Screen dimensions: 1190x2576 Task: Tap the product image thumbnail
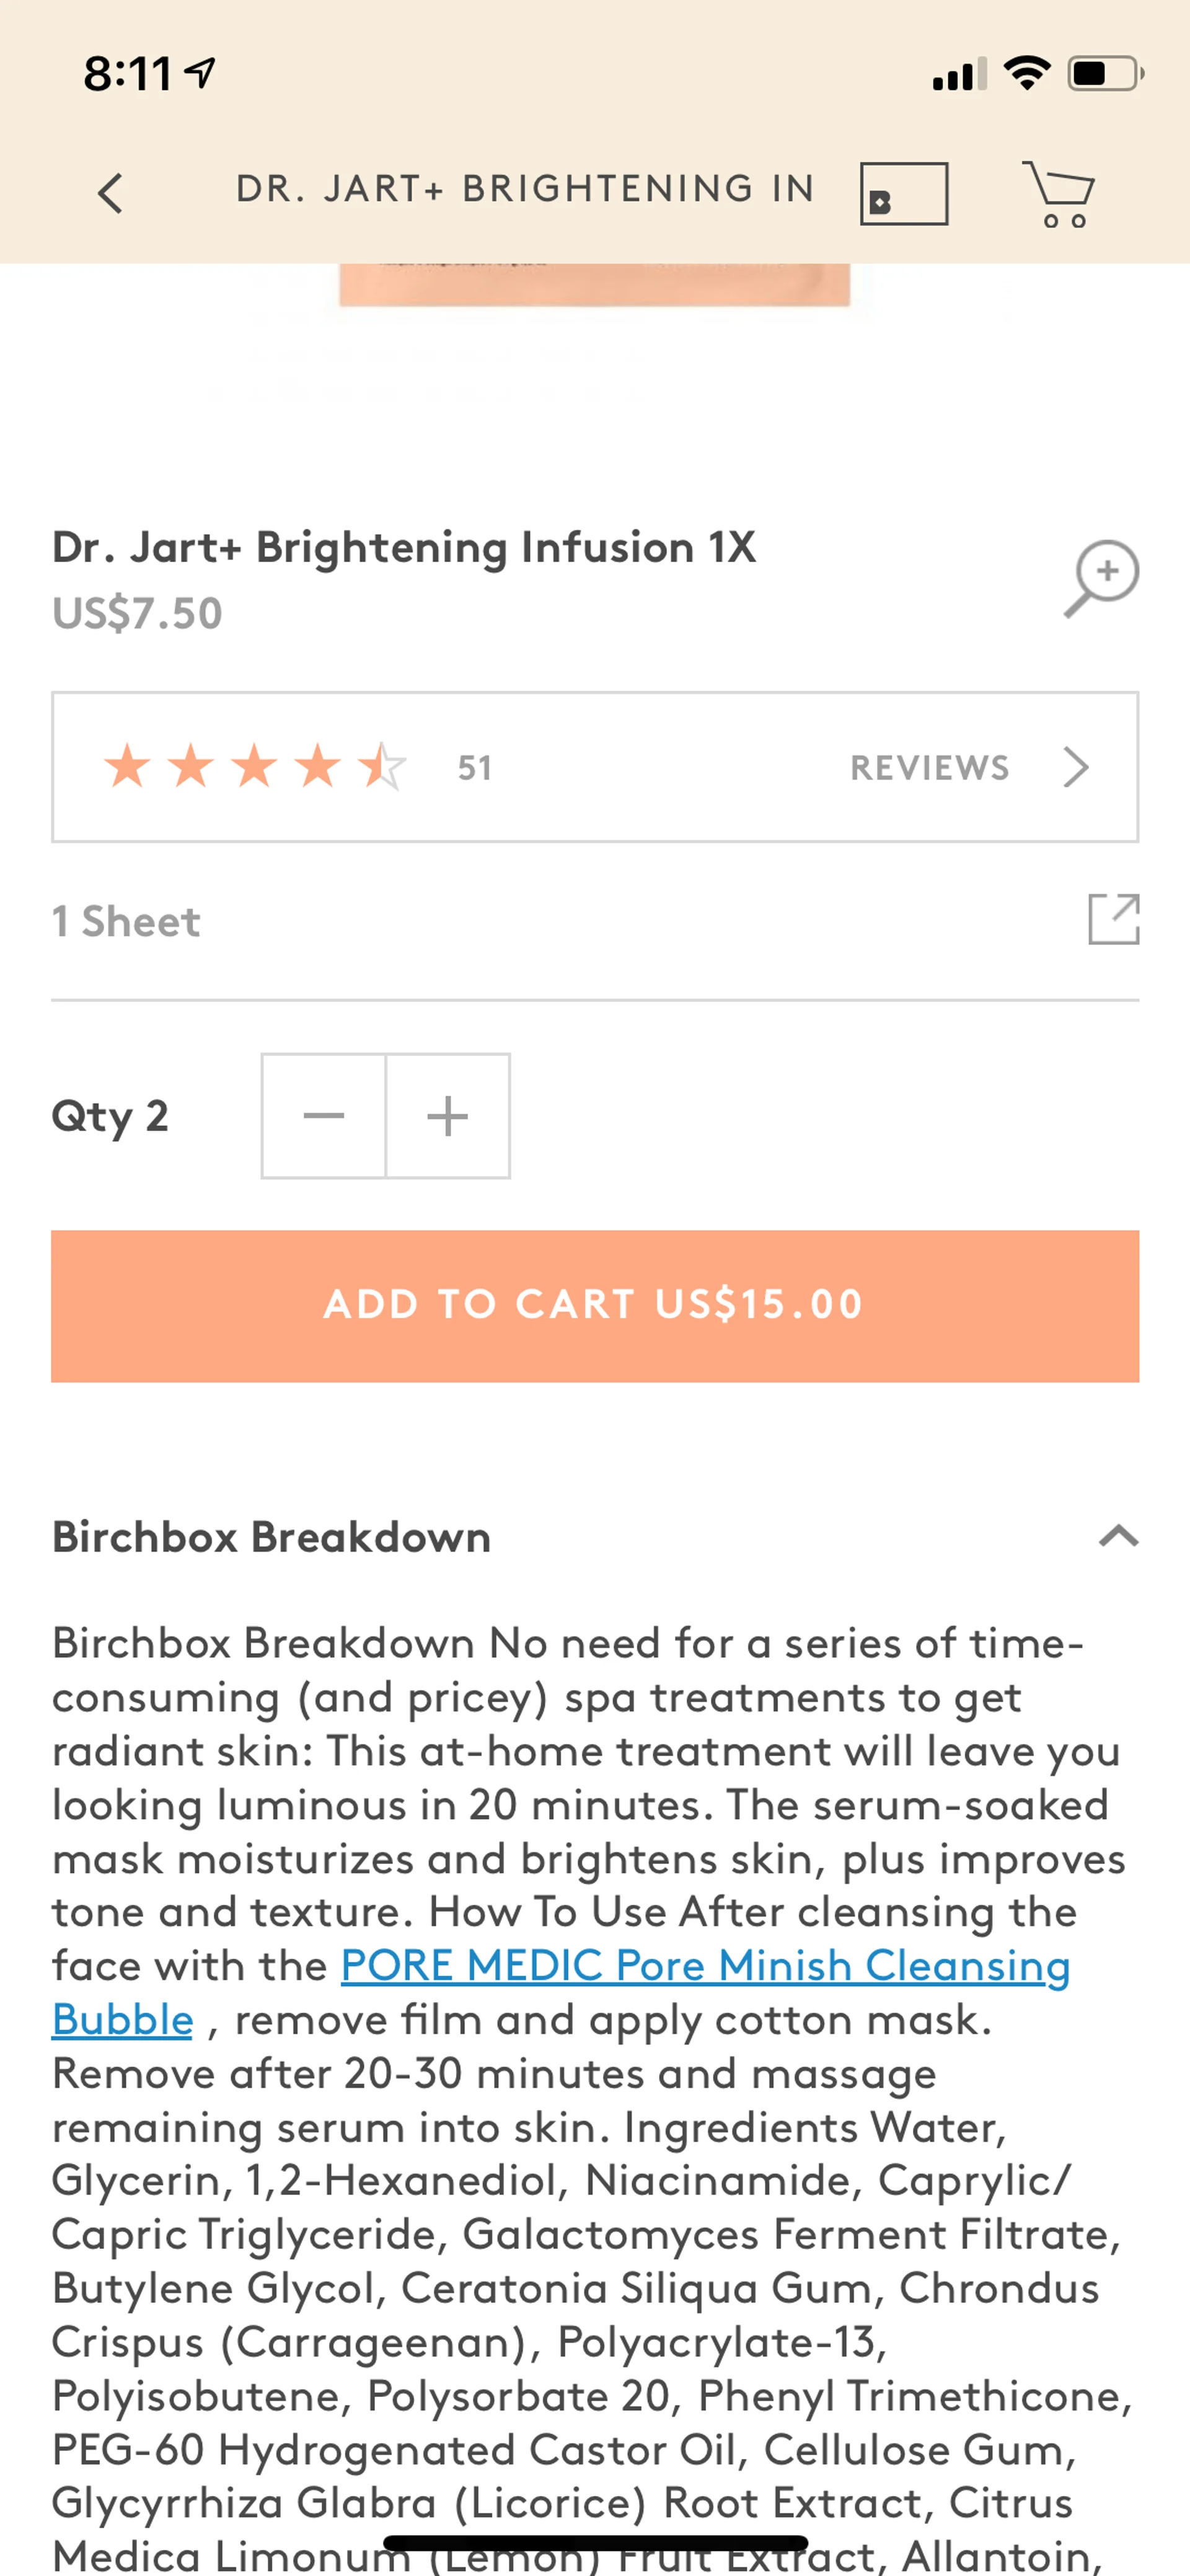[x=595, y=285]
